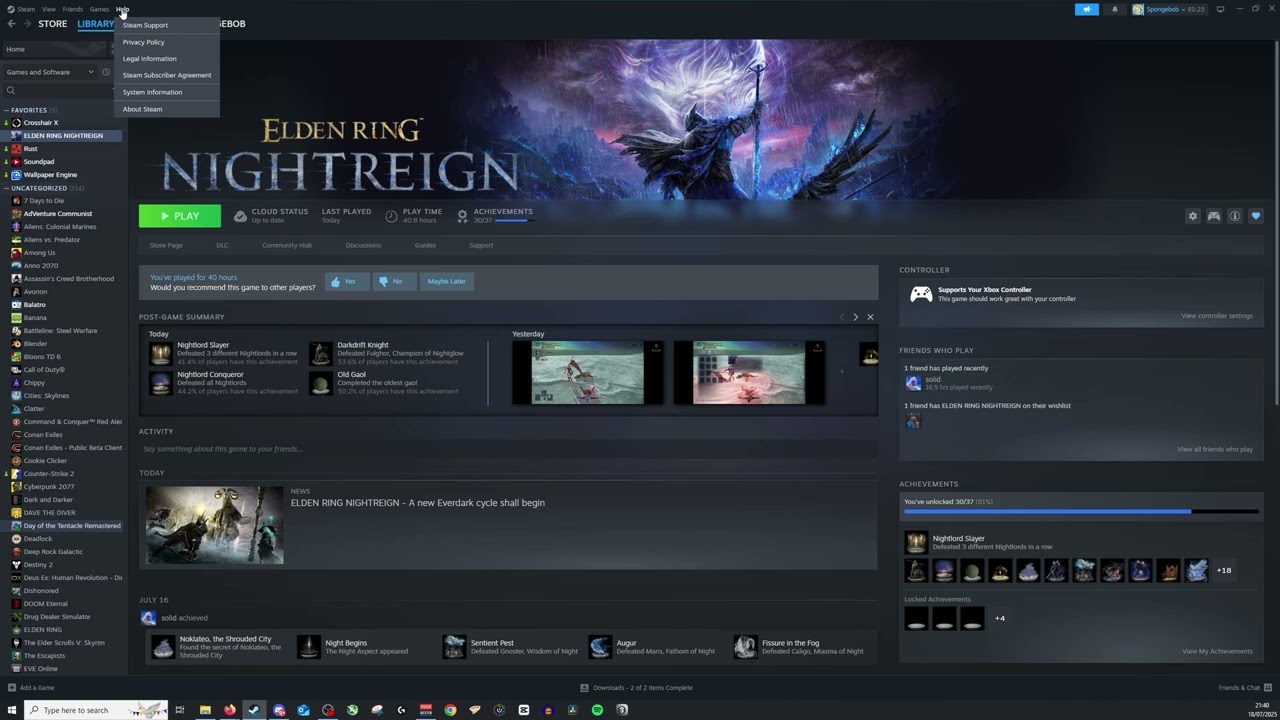1280x720 pixels.
Task: Open the Discussions link
Action: (x=363, y=245)
